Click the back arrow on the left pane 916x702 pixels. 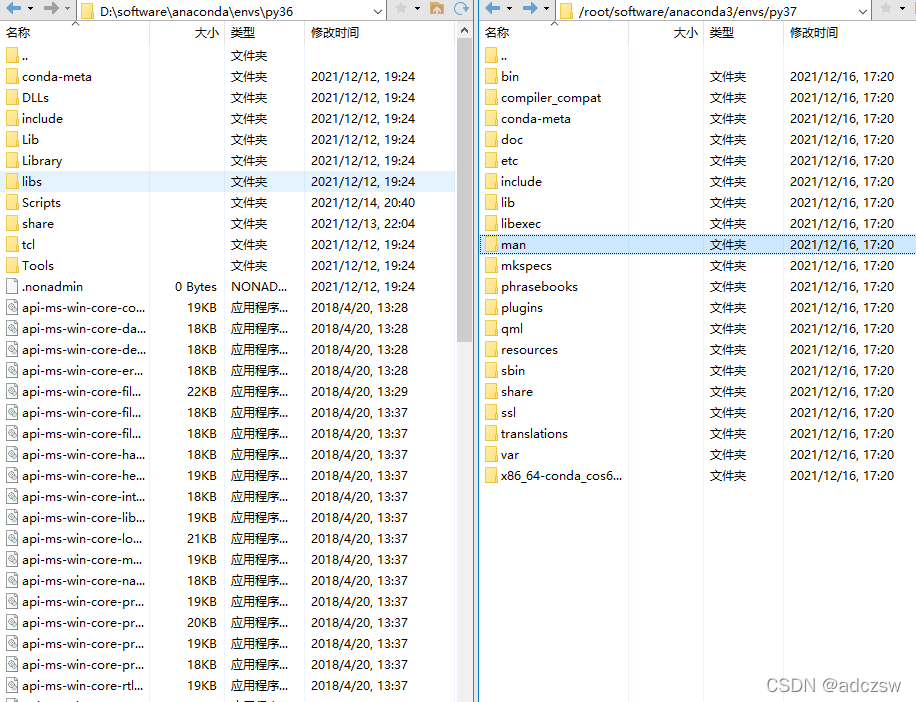coord(12,10)
